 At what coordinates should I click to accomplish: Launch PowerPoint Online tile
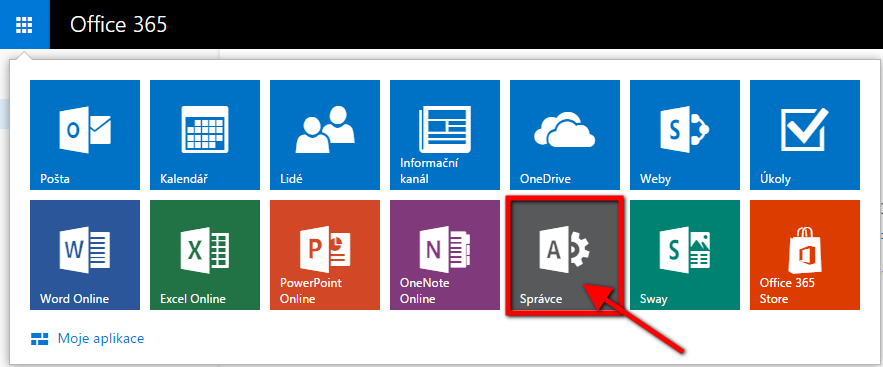point(325,255)
